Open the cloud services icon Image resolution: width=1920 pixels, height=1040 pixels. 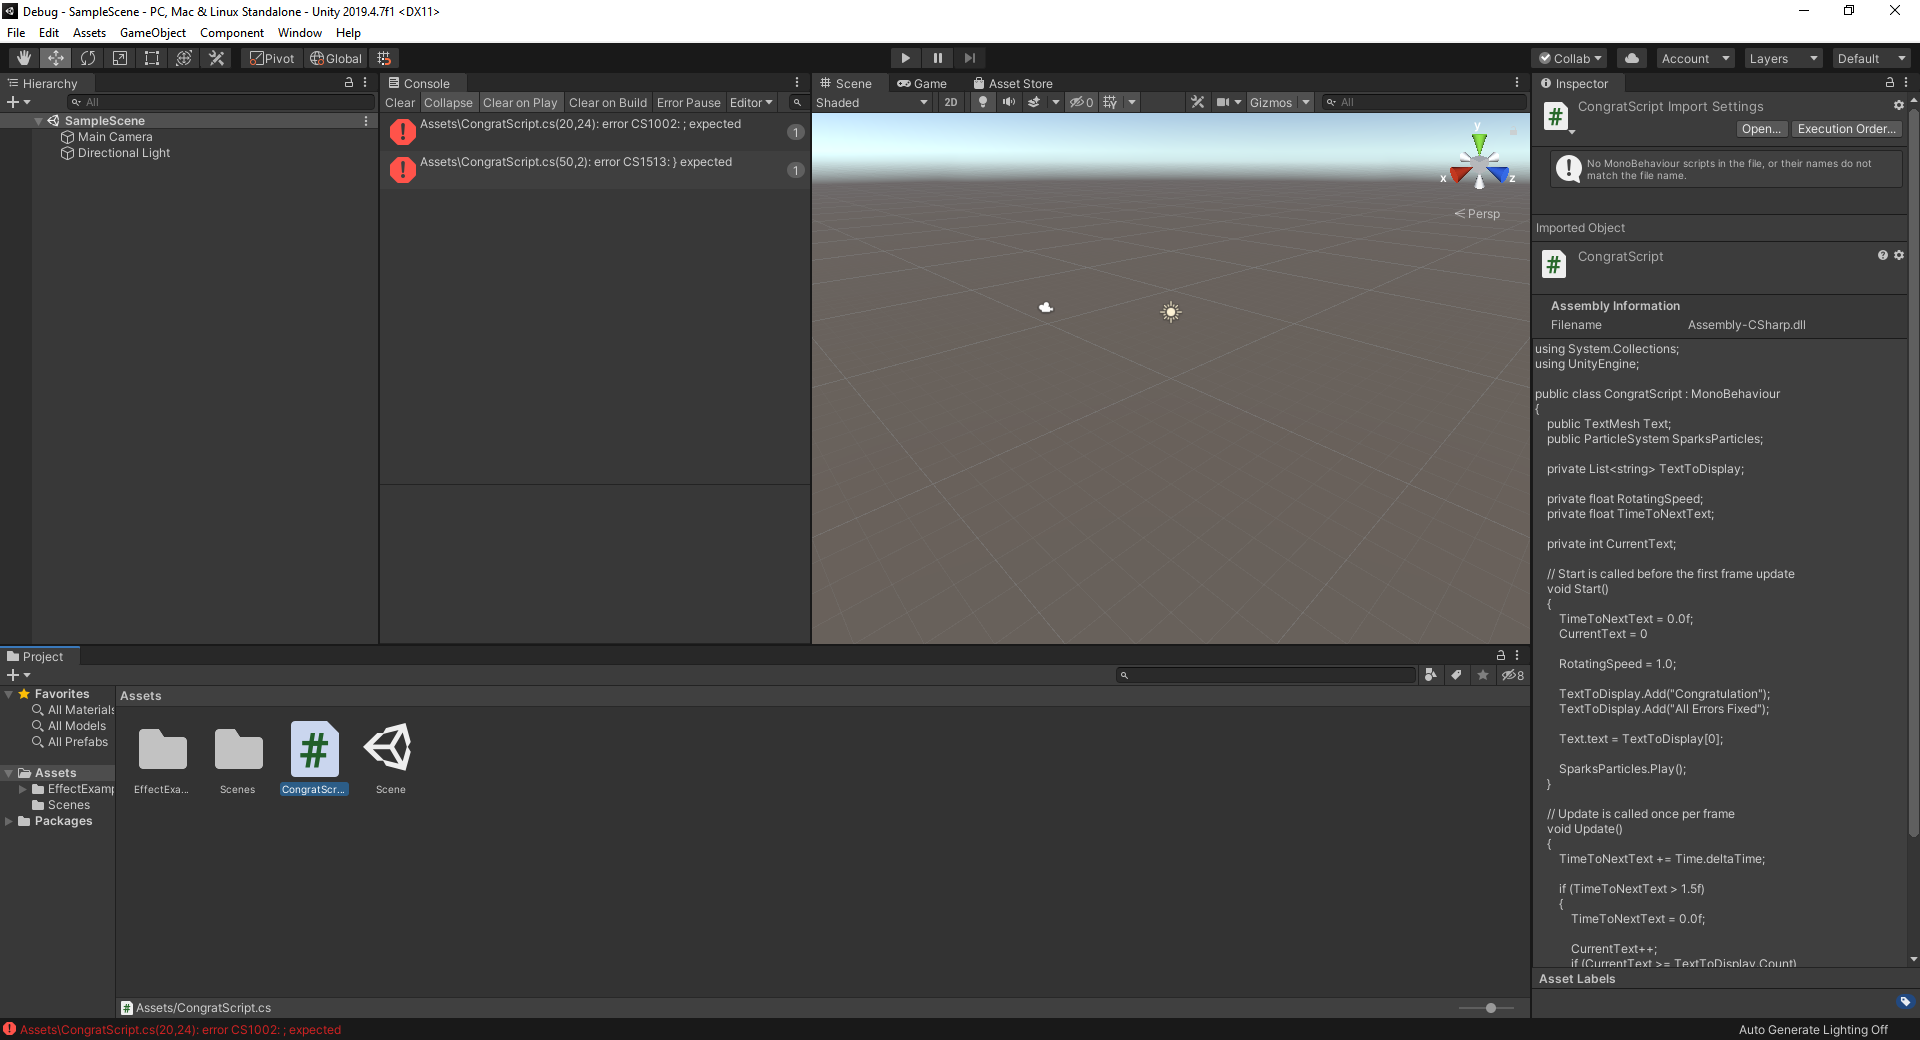pyautogui.click(x=1632, y=58)
